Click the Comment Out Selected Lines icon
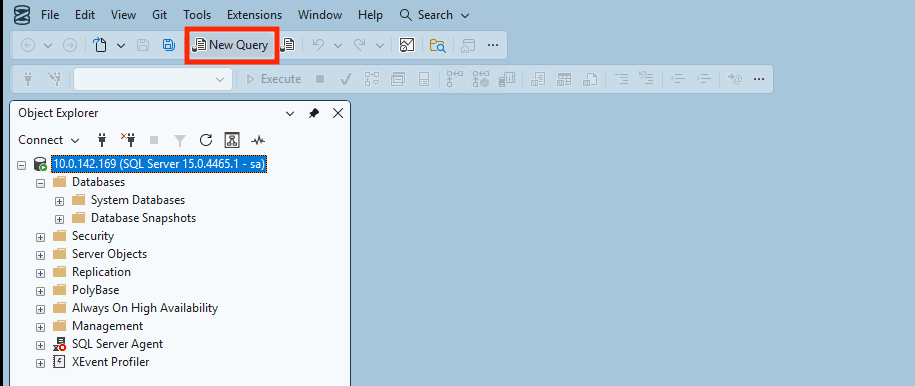The image size is (915, 386). pos(622,79)
